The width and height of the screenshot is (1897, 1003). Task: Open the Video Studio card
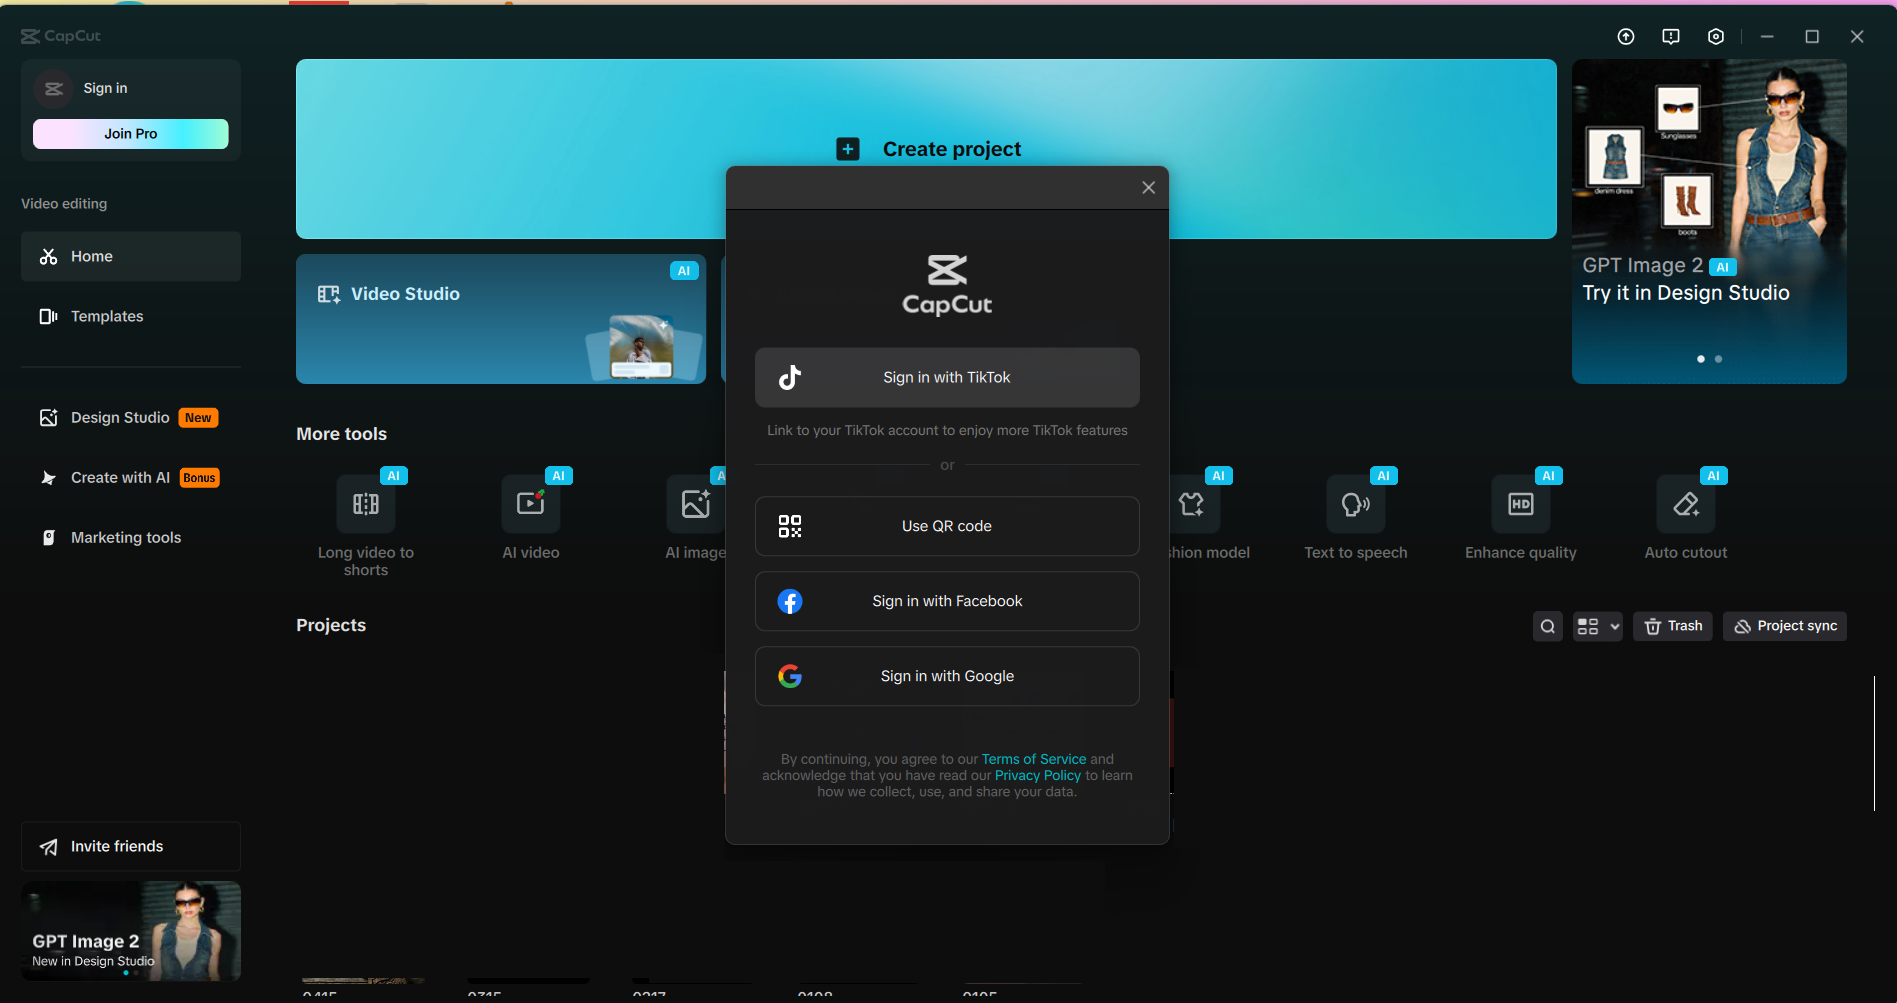501,319
